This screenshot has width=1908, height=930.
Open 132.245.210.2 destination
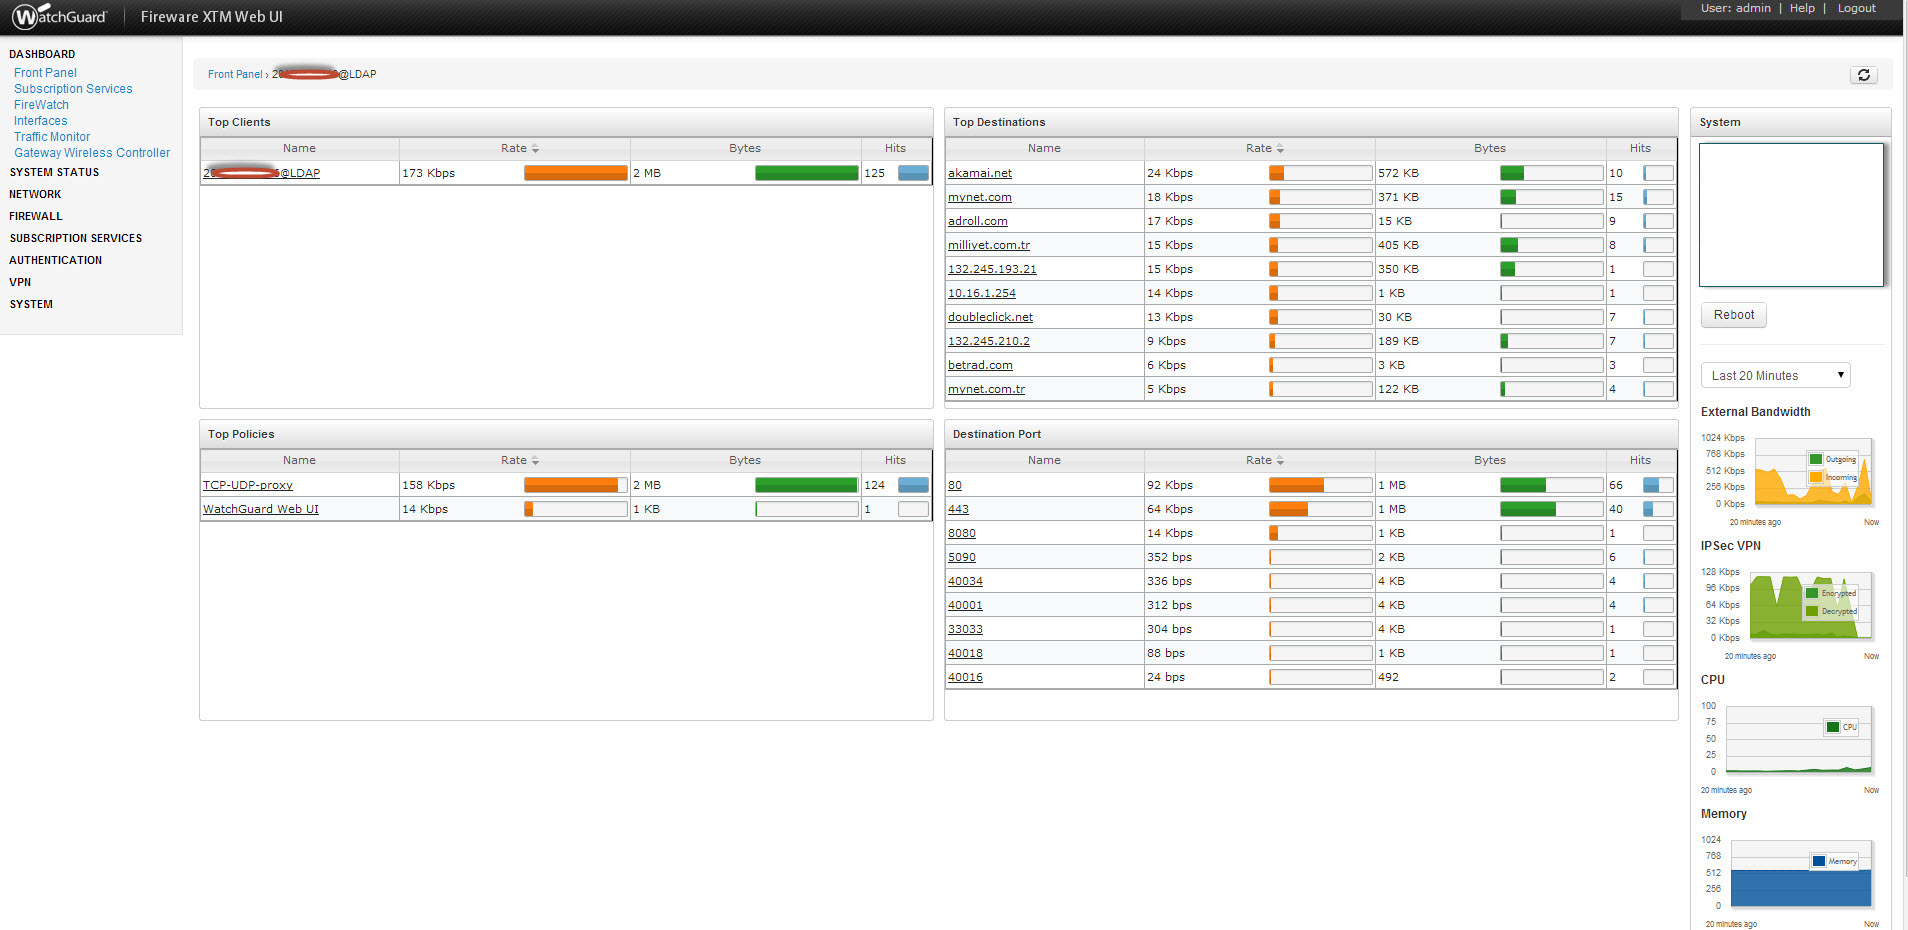(989, 341)
